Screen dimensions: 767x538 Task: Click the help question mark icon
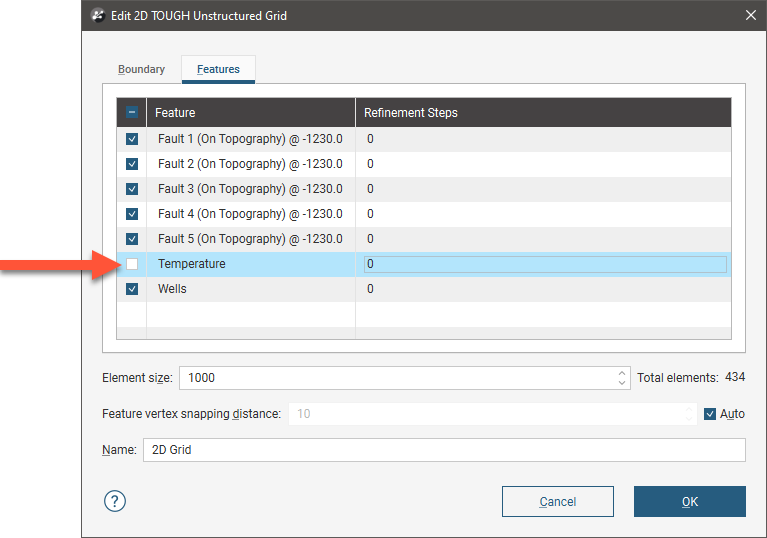[x=115, y=501]
